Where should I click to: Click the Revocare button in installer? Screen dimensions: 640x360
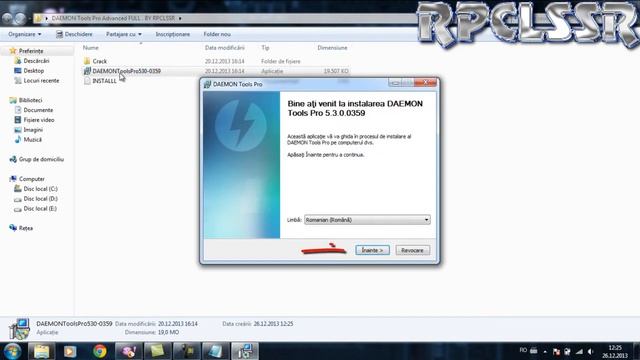(412, 250)
